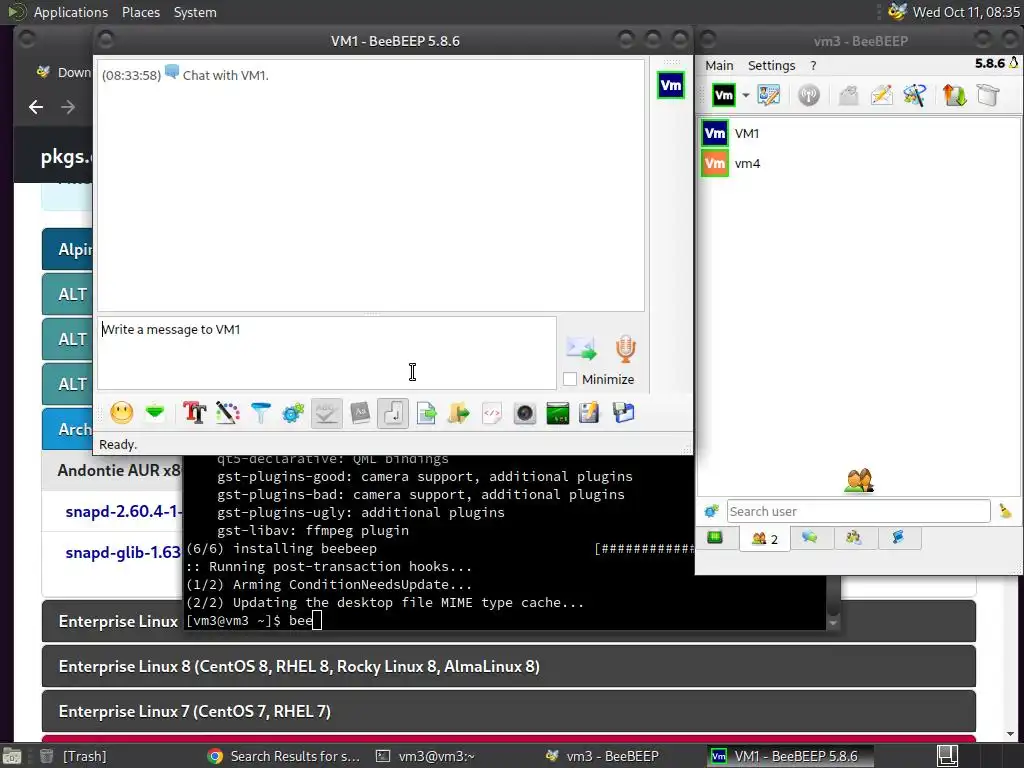The image size is (1024, 768).
Task: Open file transfer up-down arrows icon
Action: pyautogui.click(x=954, y=95)
